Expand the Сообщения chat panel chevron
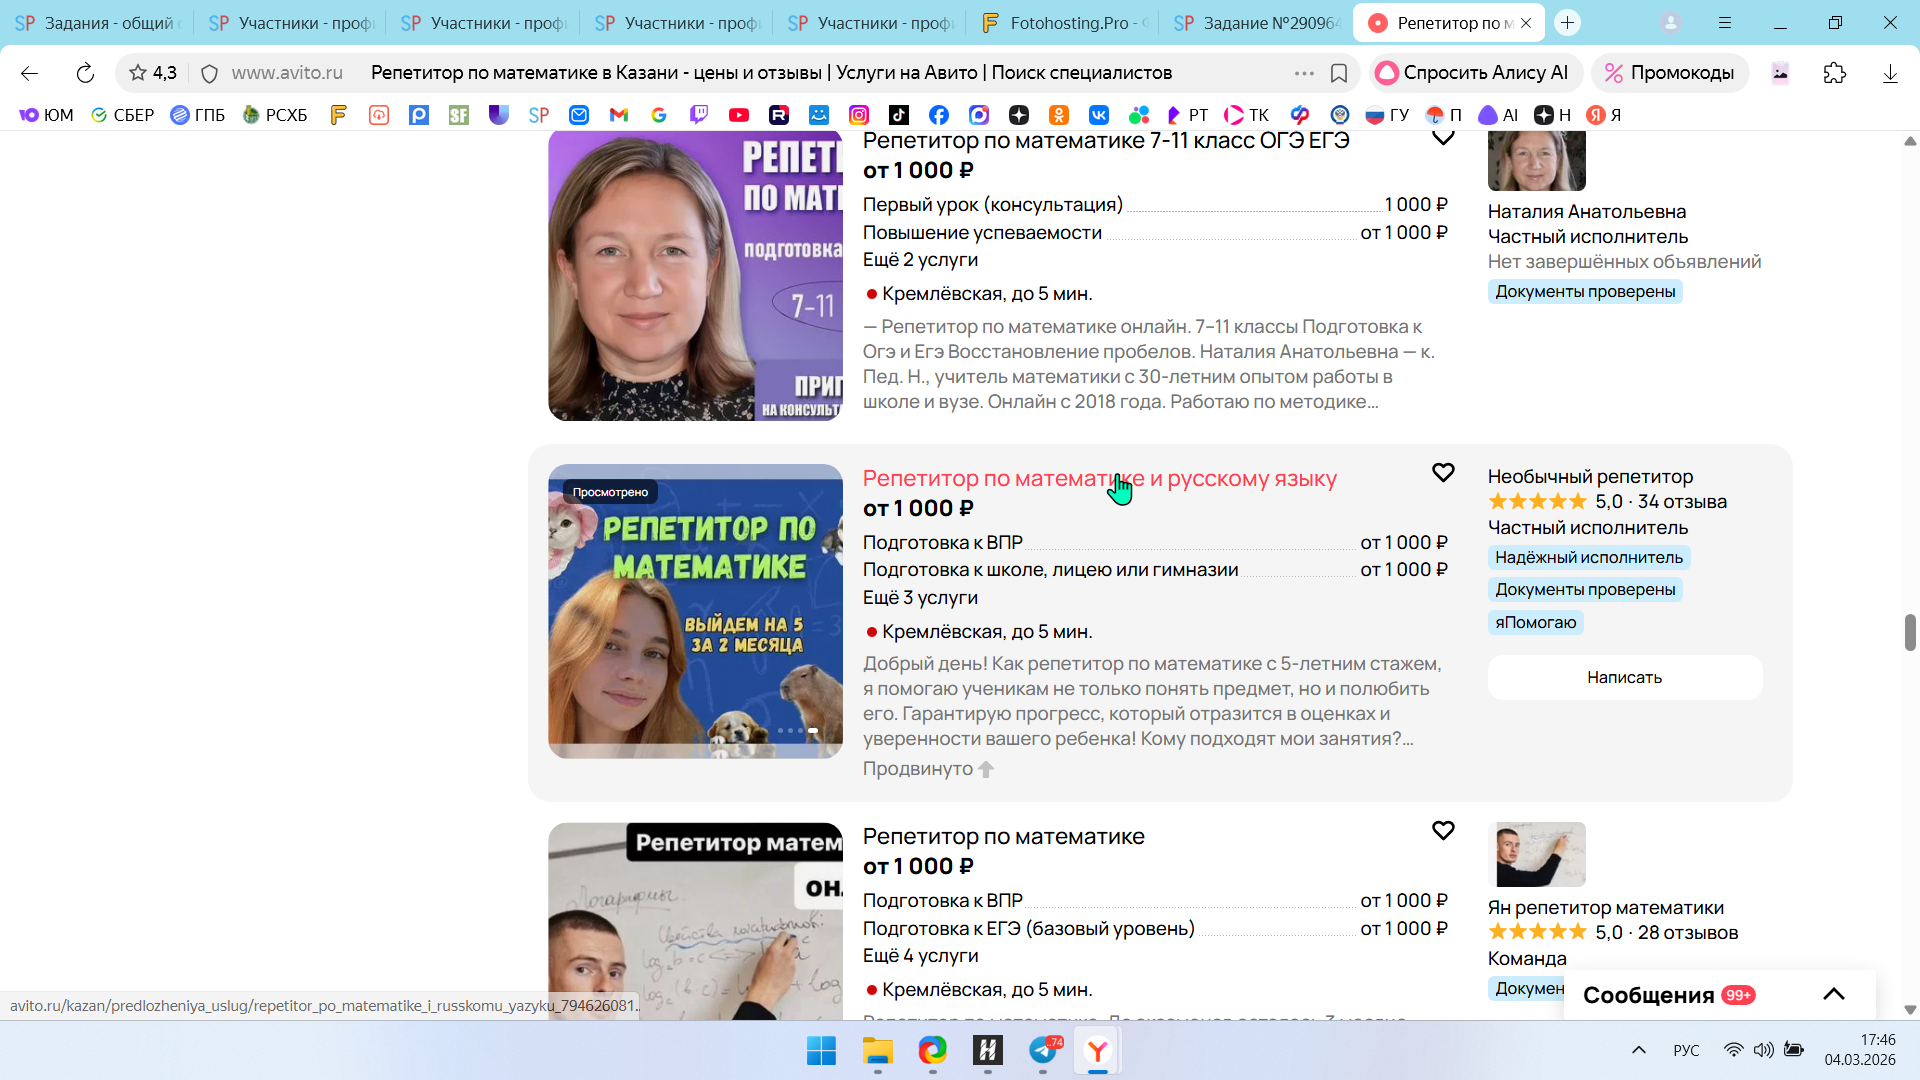The height and width of the screenshot is (1080, 1920). [1833, 994]
